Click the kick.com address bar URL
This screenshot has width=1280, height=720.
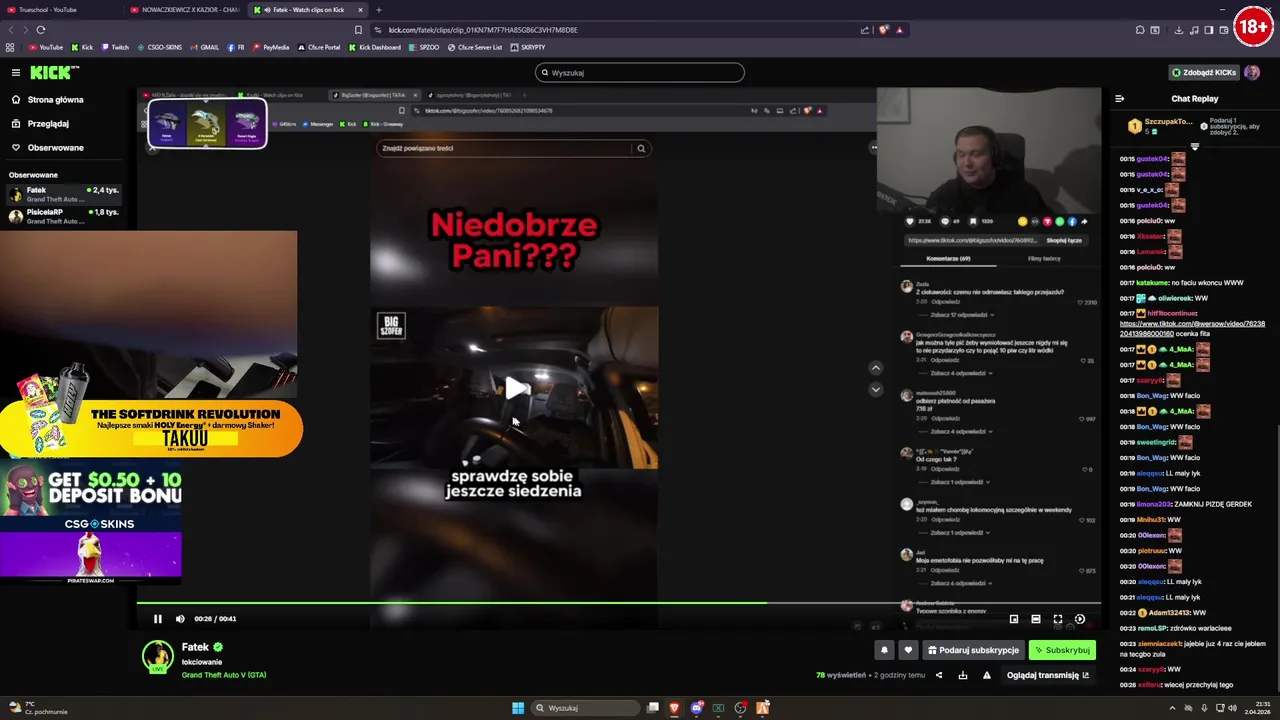(x=483, y=30)
